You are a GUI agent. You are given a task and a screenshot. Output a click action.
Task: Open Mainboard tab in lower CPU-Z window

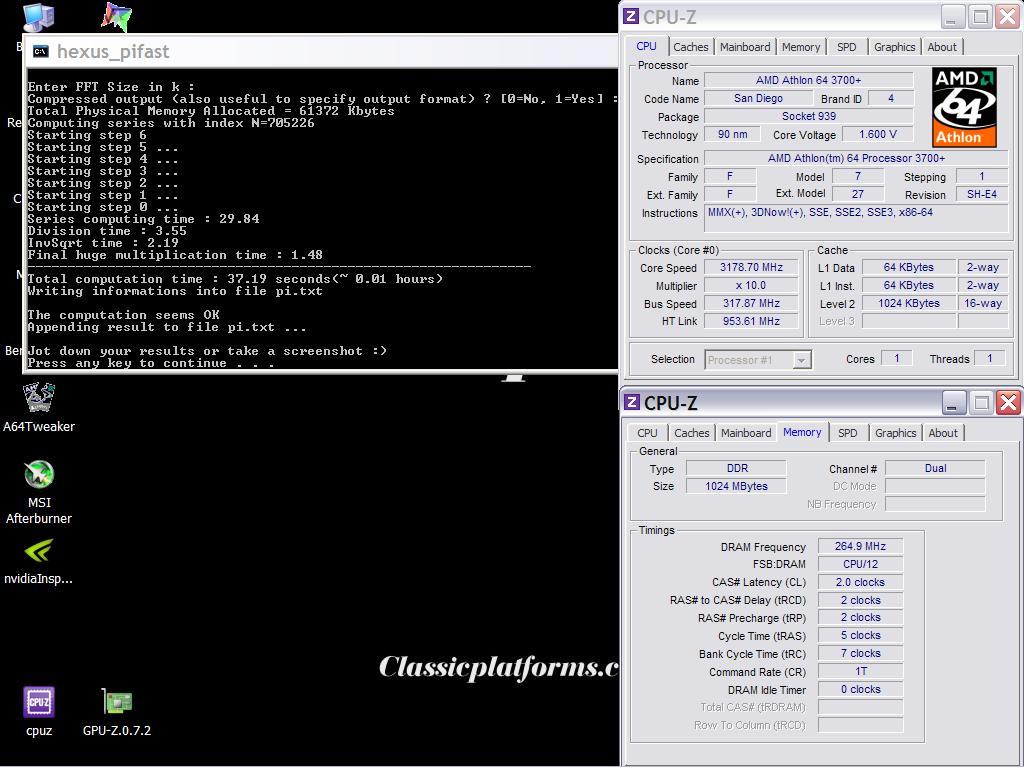[746, 433]
